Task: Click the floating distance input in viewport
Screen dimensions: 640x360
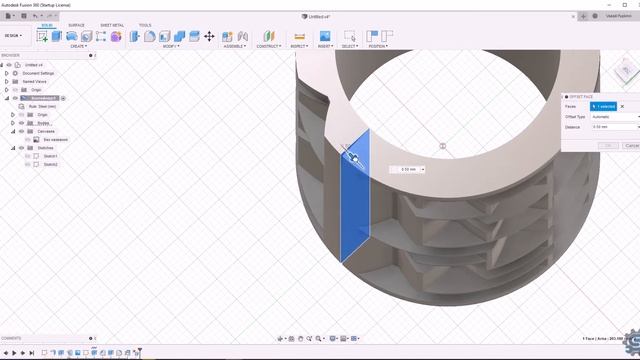Action: (x=408, y=169)
